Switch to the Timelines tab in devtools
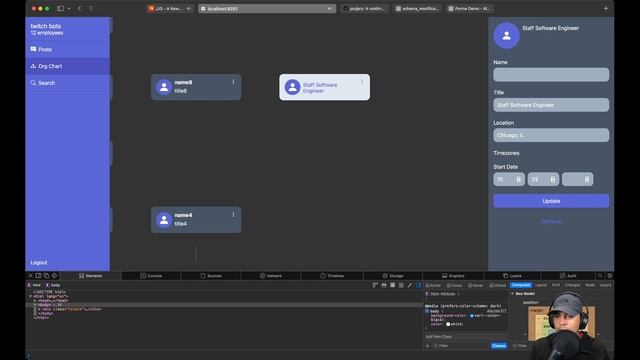The height and width of the screenshot is (360, 640). 332,276
